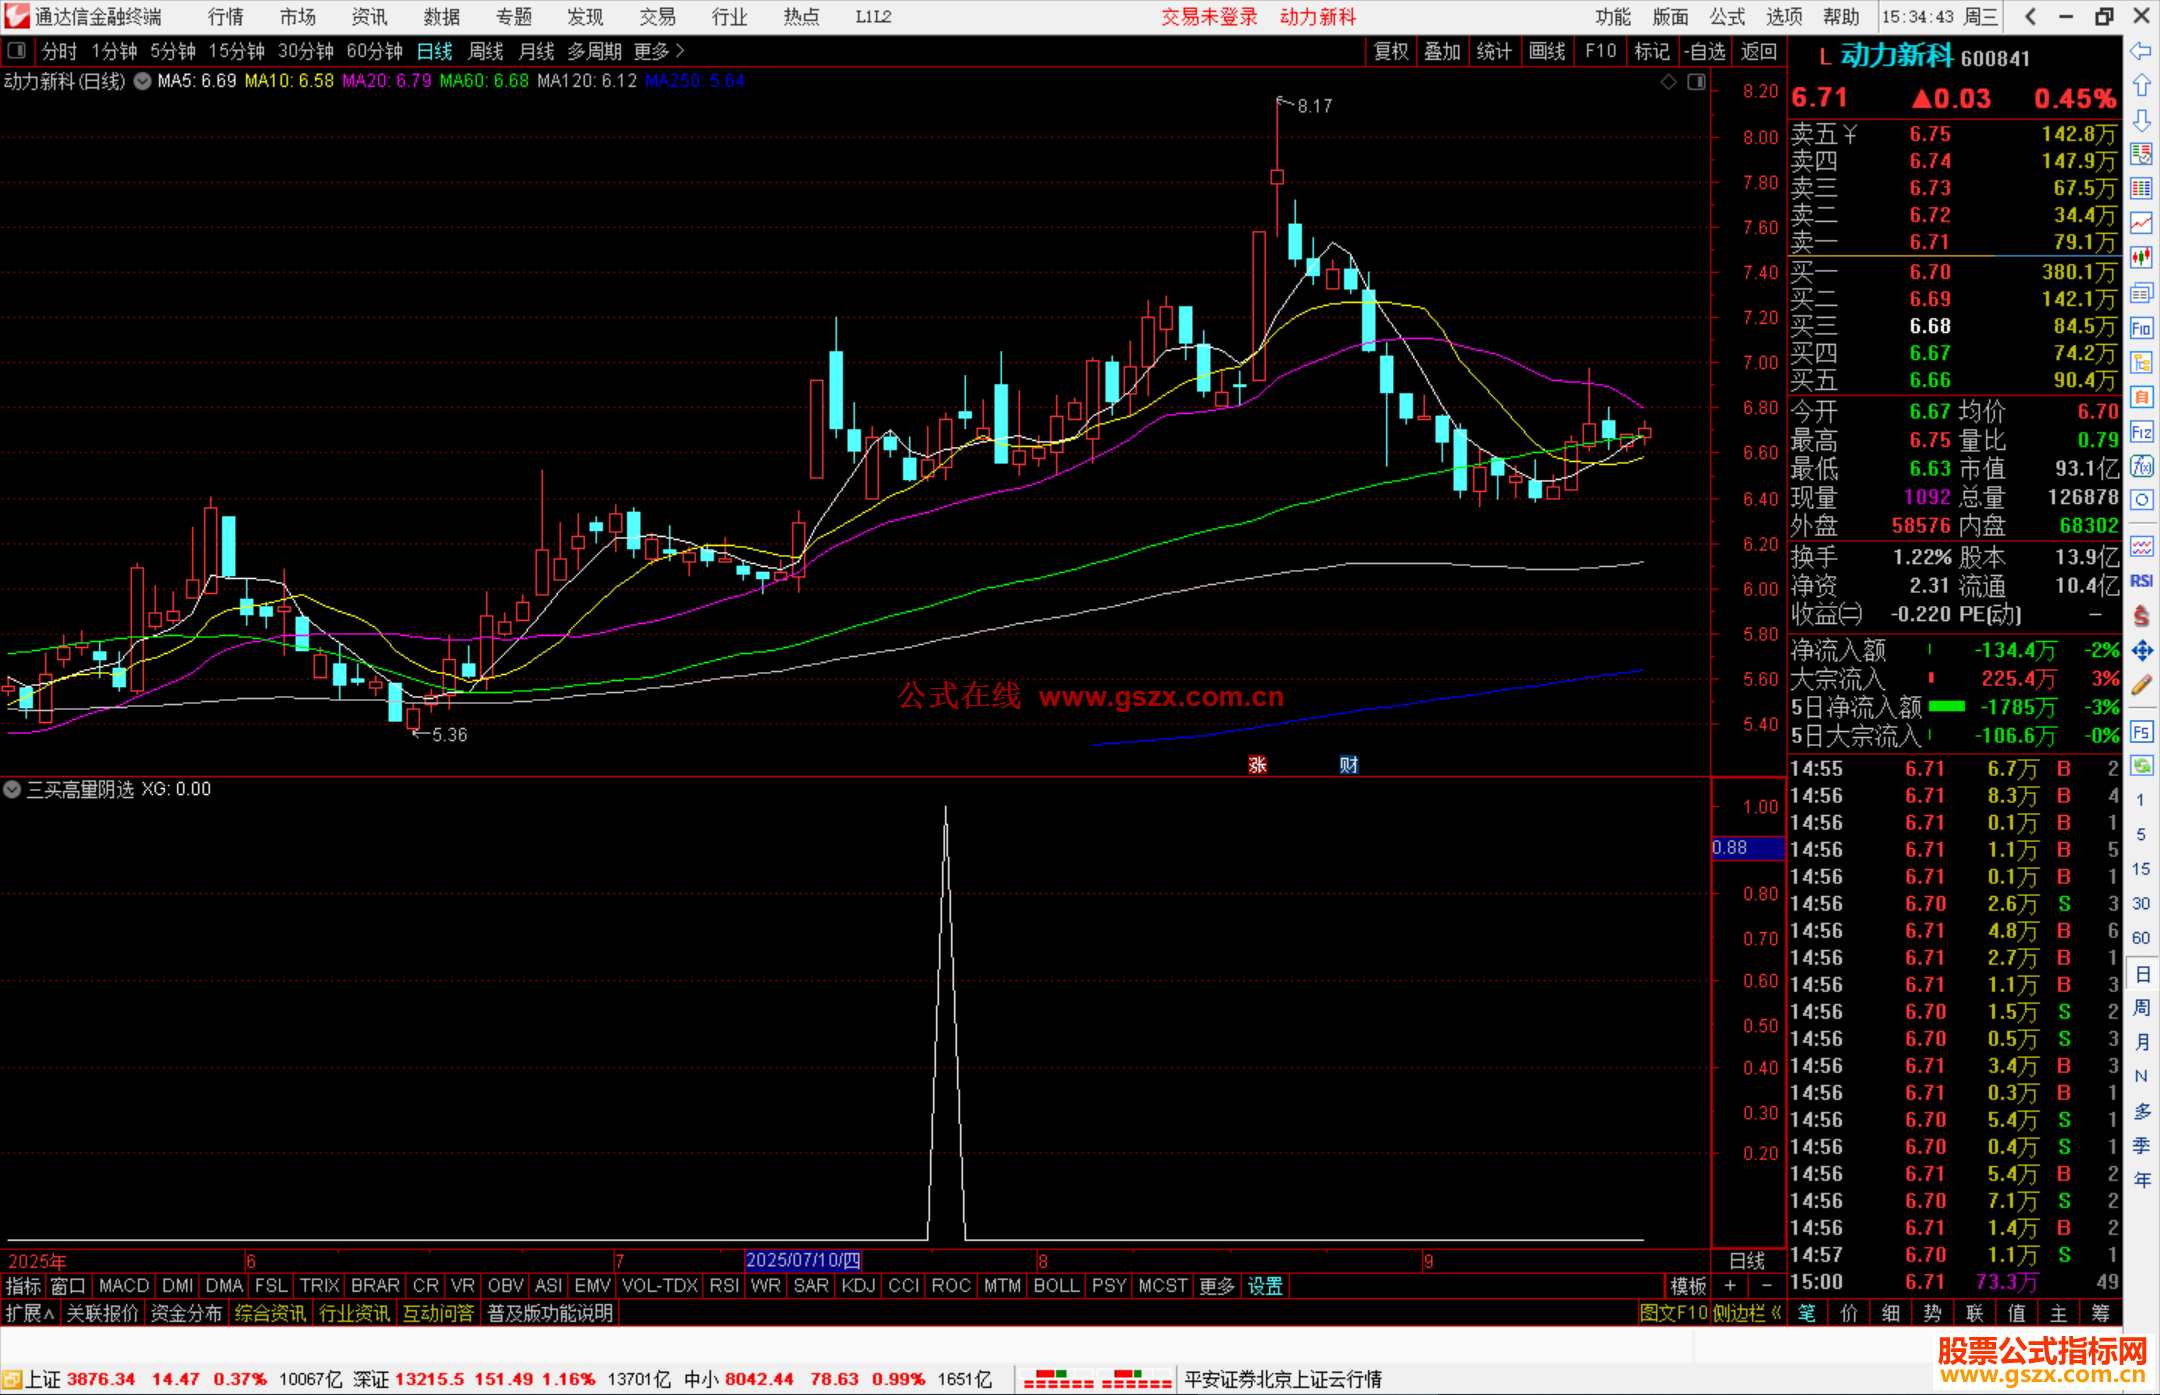
Task: Switch to 5 minute period in sidebar
Action: tap(2140, 834)
